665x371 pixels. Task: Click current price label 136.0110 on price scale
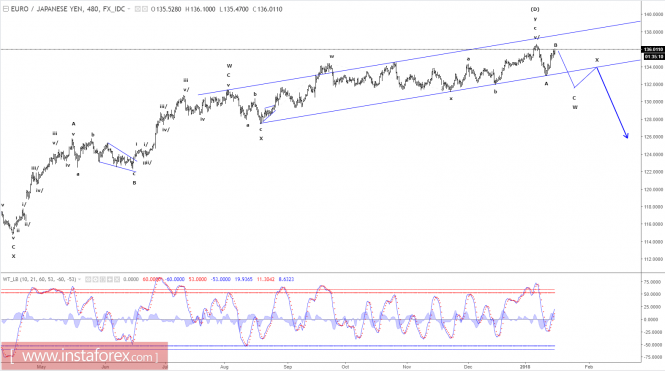pyautogui.click(x=654, y=50)
